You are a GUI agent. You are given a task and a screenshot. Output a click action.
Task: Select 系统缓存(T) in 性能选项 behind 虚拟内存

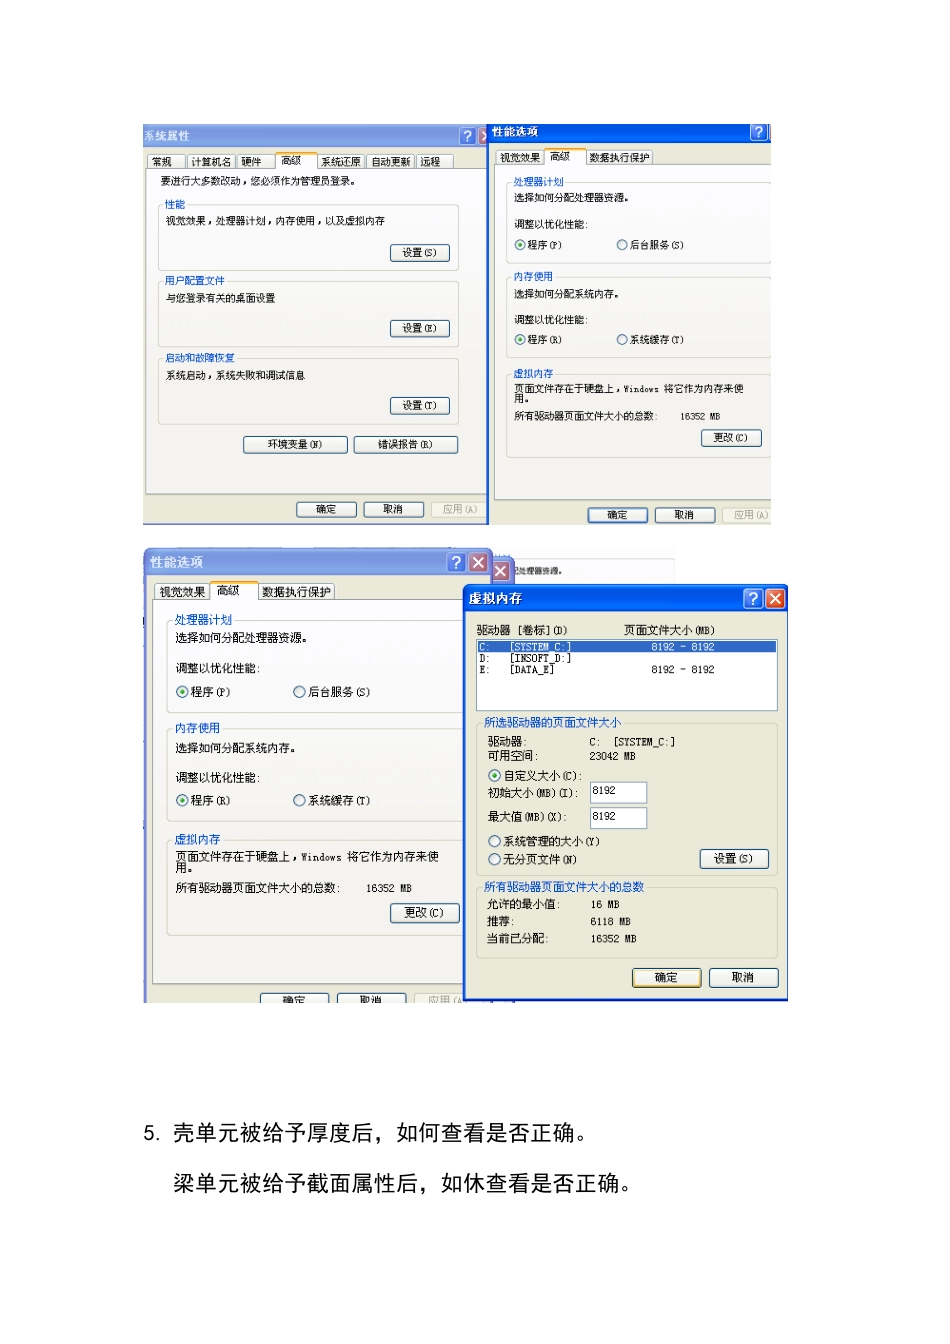(x=332, y=800)
